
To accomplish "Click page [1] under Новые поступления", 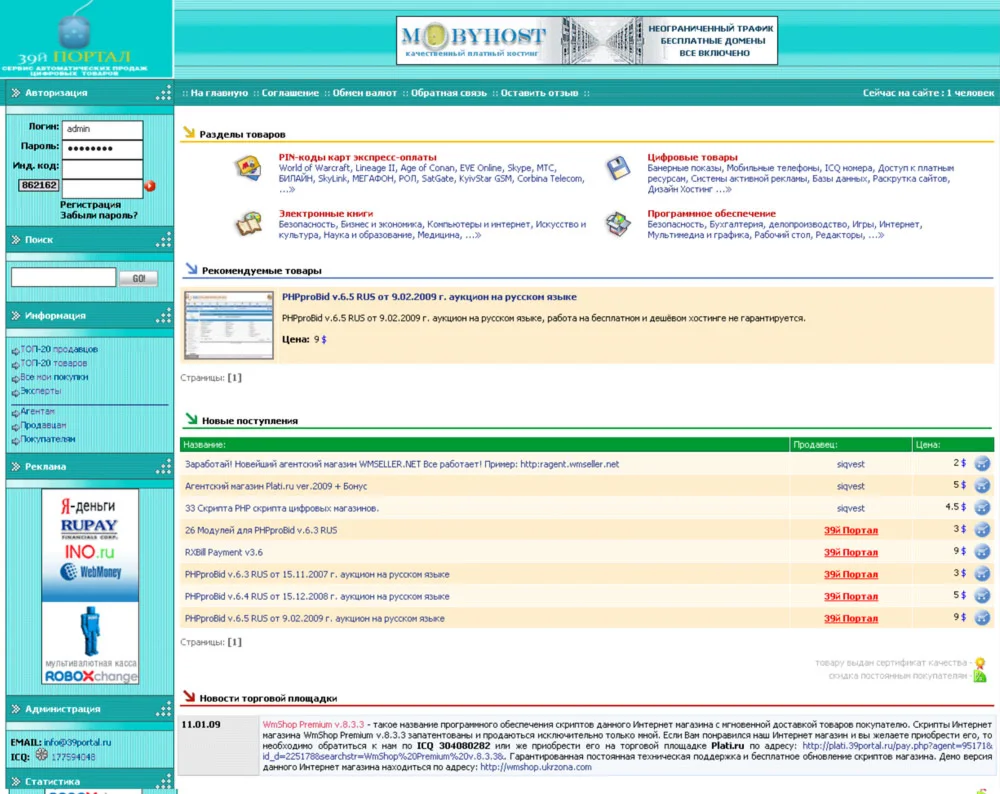I will point(235,642).
